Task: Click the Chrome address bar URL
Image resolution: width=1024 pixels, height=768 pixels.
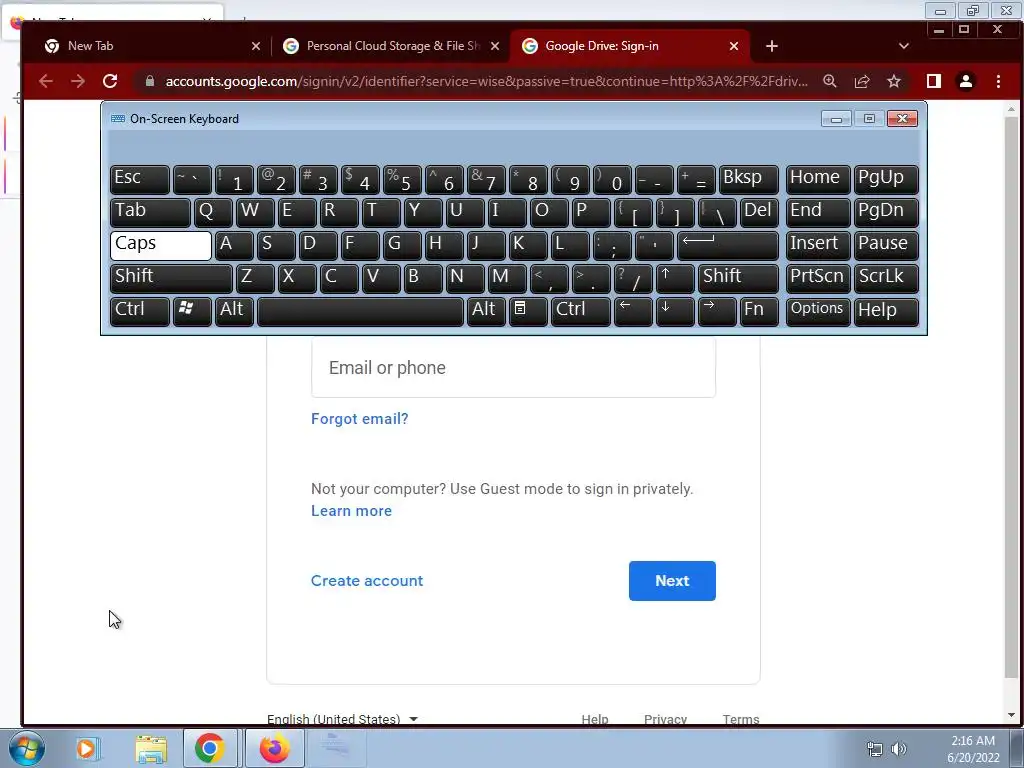Action: 486,81
